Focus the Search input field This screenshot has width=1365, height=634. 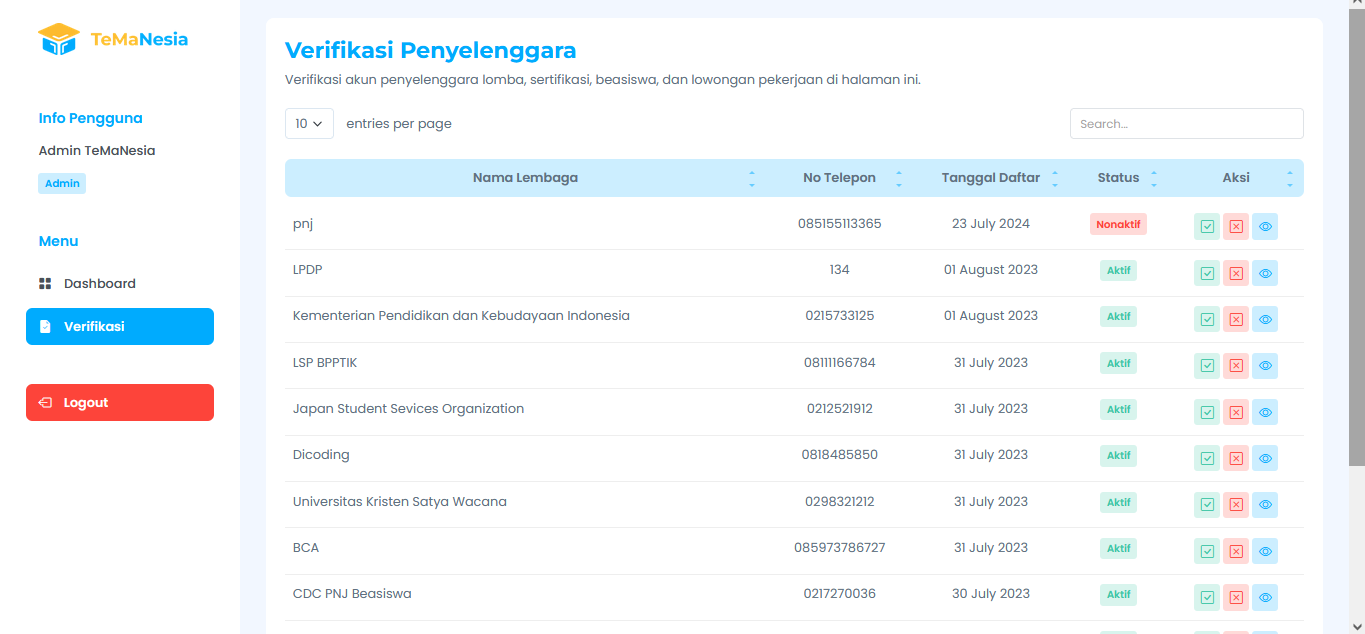pyautogui.click(x=1186, y=124)
